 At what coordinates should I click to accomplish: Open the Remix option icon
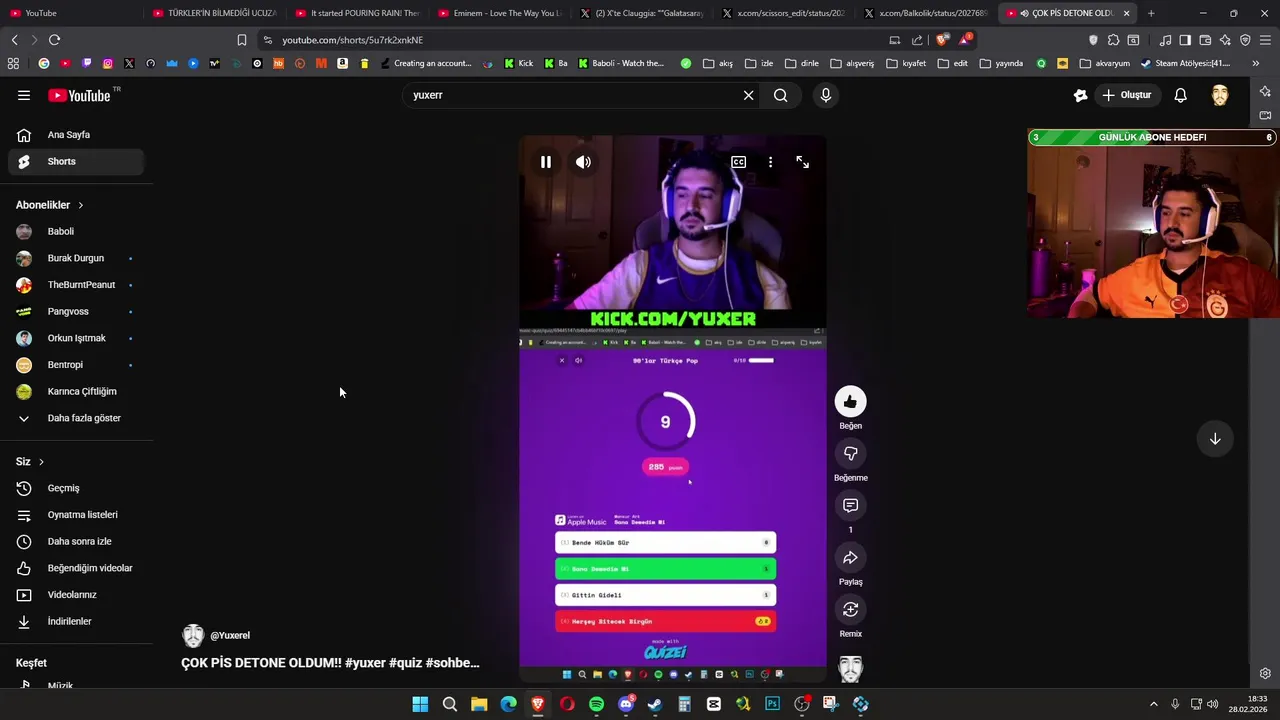[850, 610]
